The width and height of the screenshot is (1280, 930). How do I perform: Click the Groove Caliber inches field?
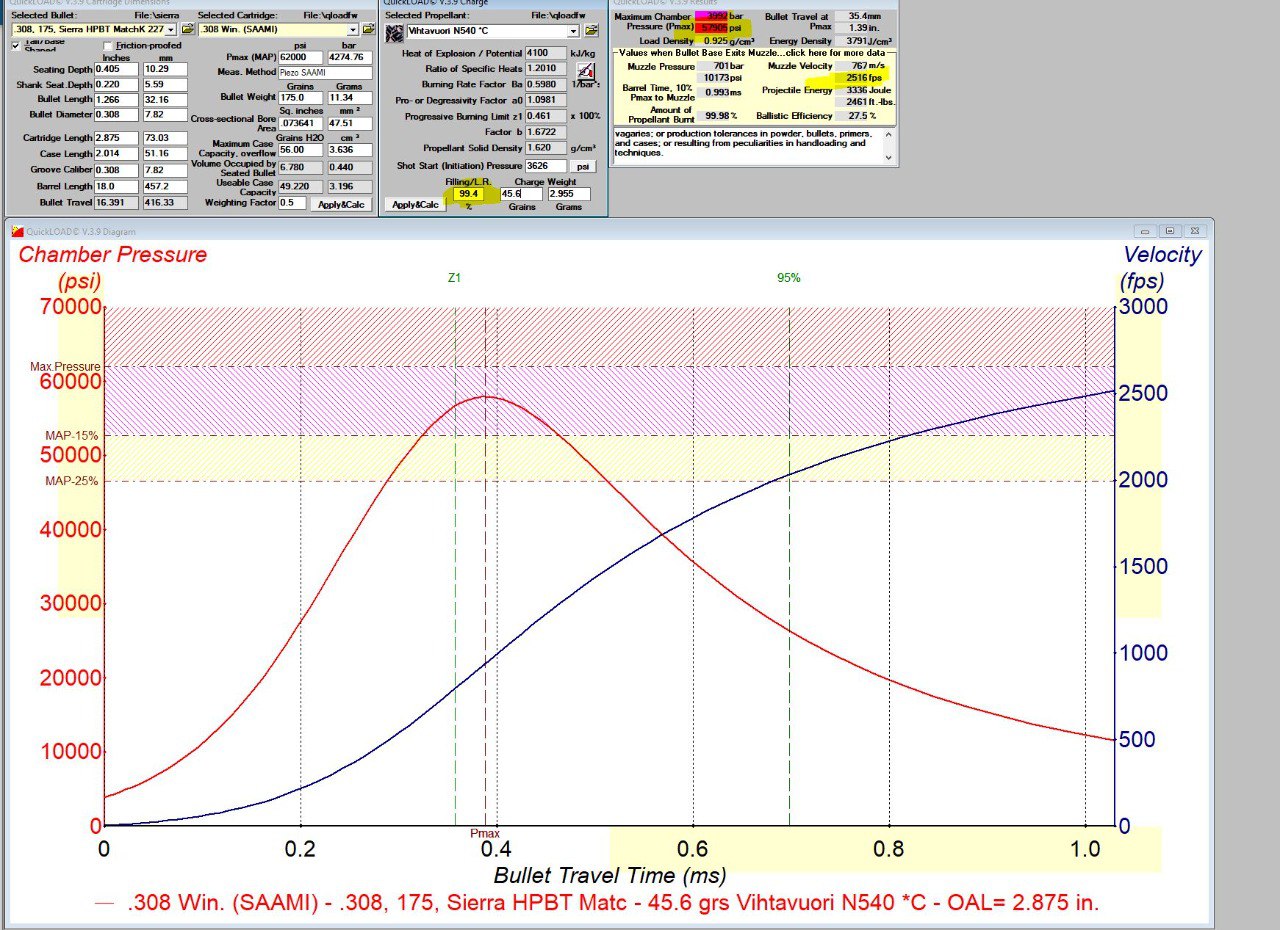click(116, 170)
